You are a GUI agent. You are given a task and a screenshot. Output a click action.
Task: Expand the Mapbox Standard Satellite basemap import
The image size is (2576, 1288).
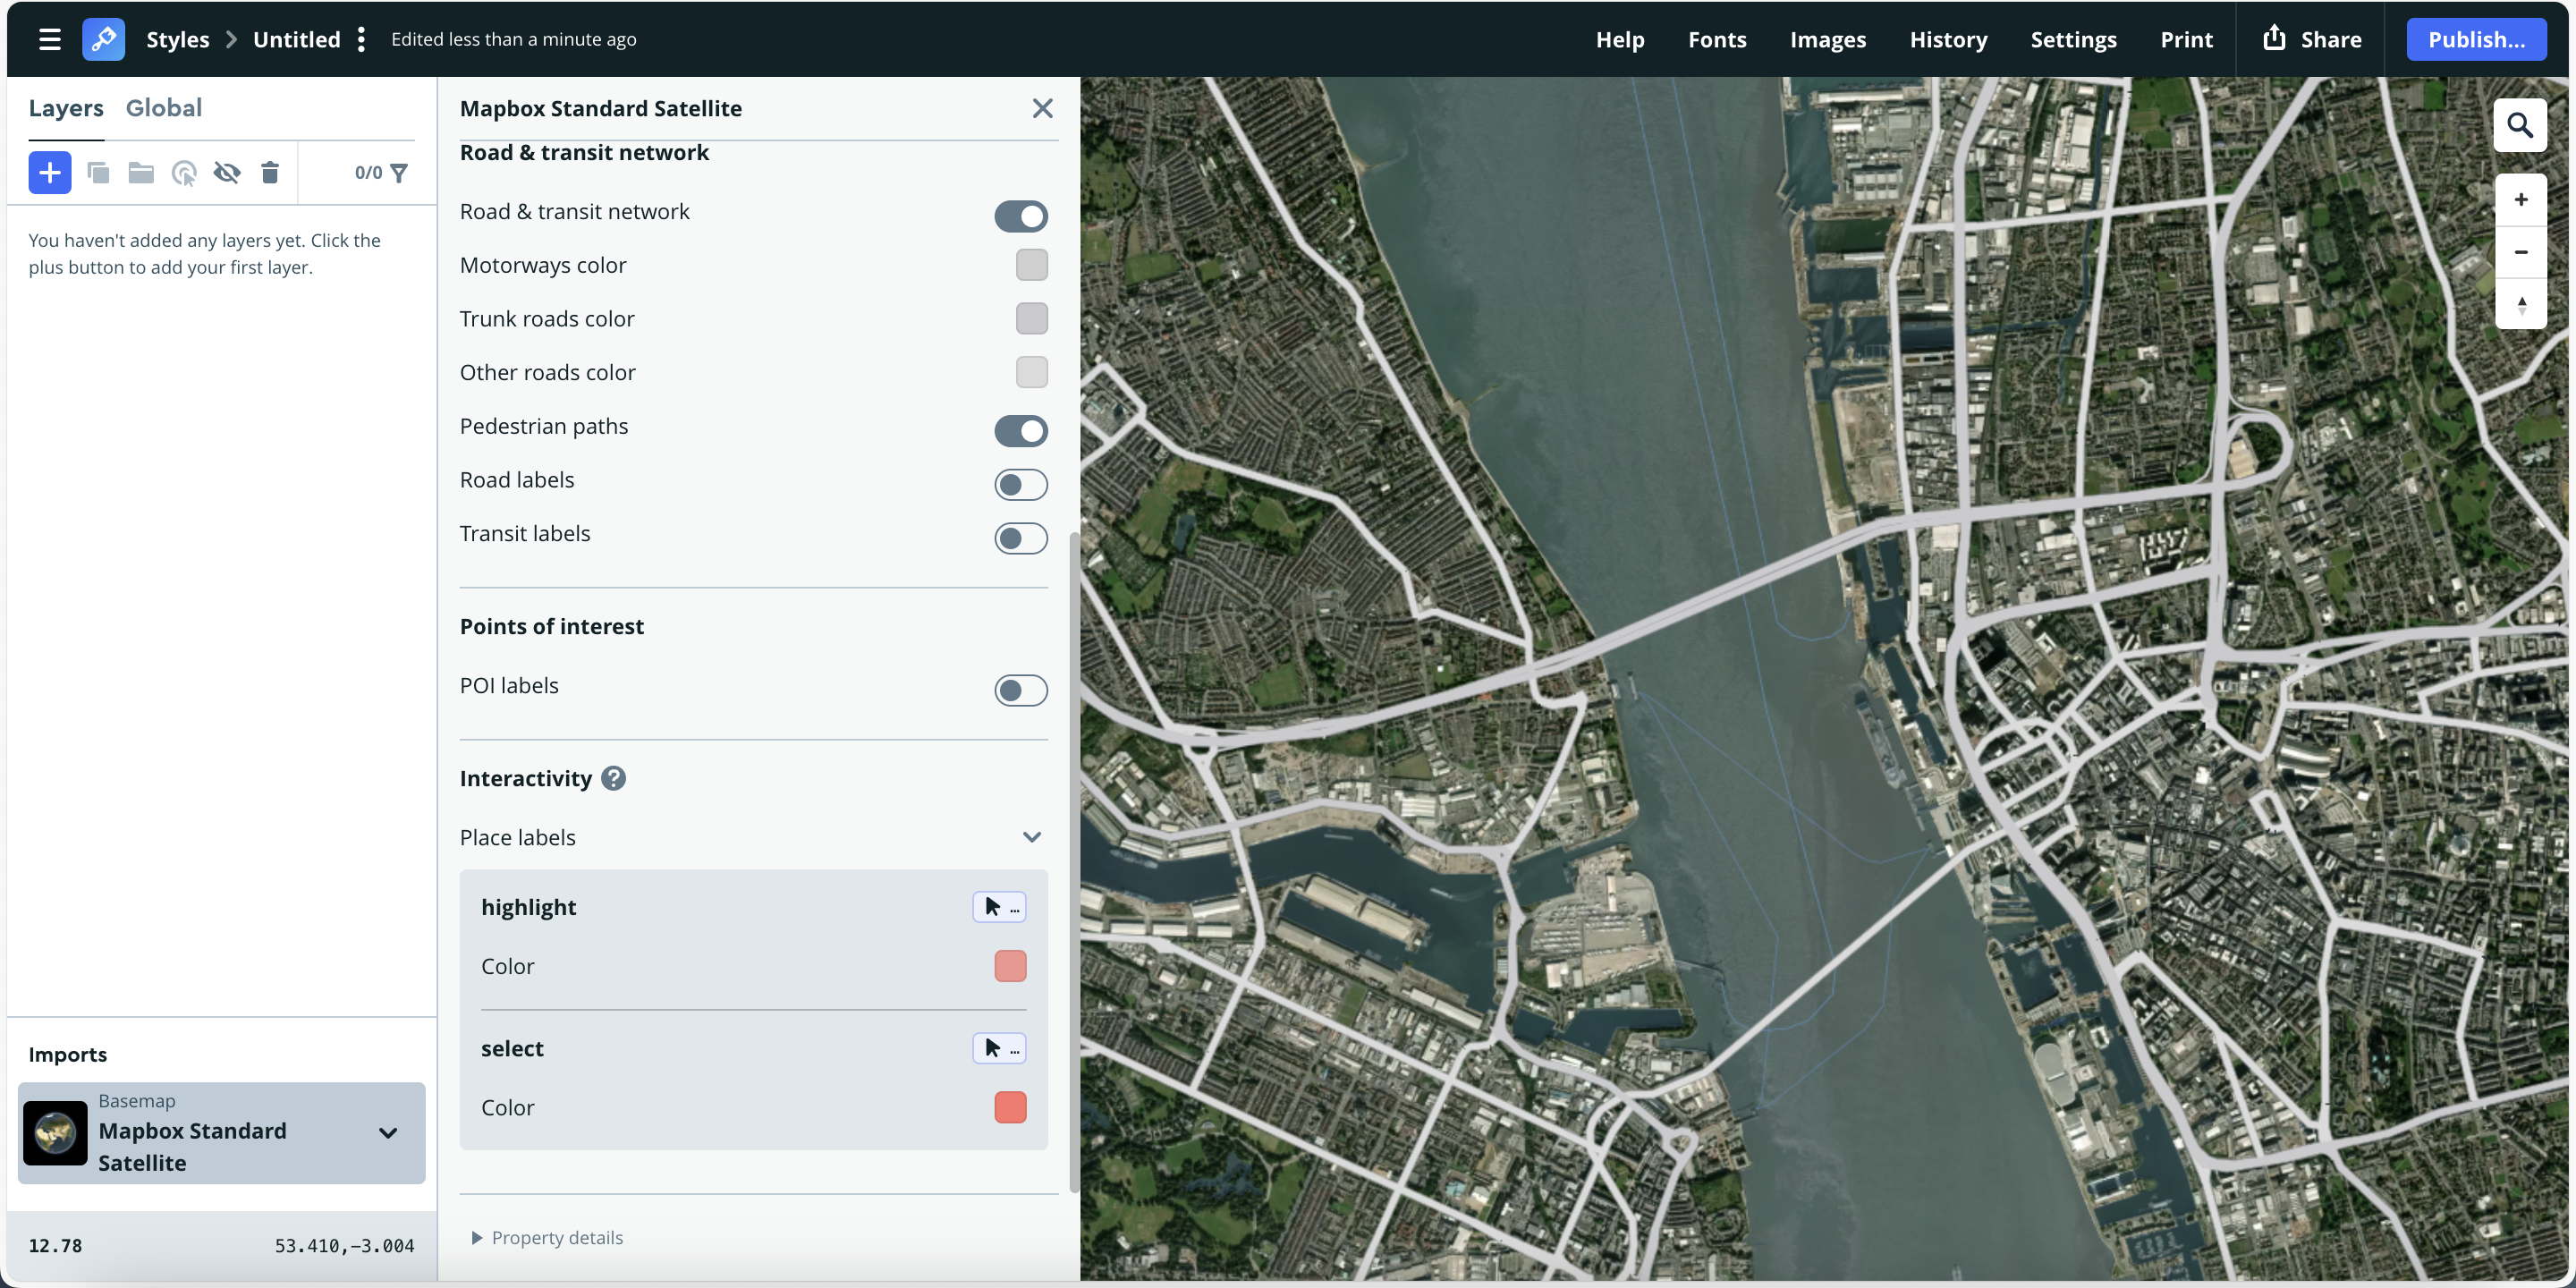click(x=388, y=1133)
